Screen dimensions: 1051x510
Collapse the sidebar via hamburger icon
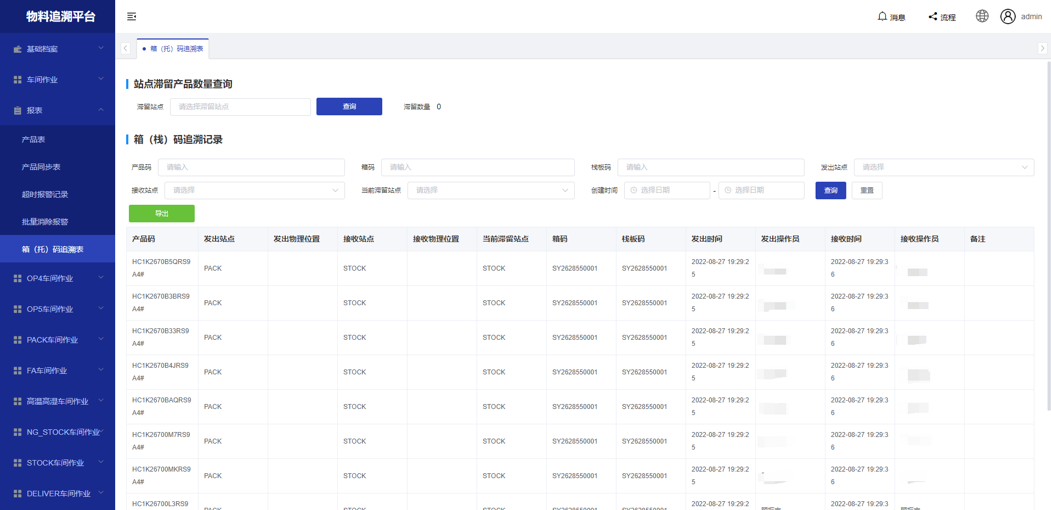(131, 17)
